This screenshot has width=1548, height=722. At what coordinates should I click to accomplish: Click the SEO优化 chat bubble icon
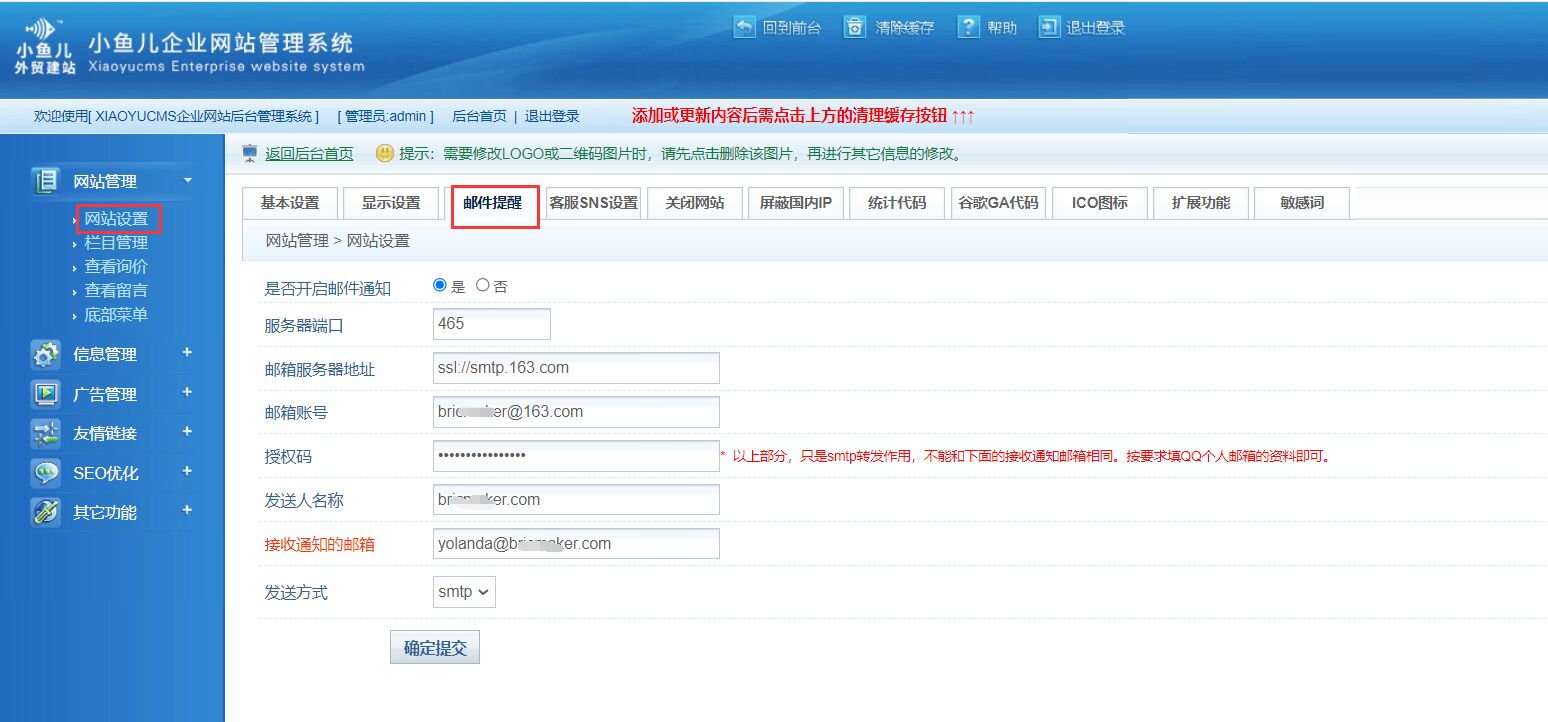click(46, 473)
